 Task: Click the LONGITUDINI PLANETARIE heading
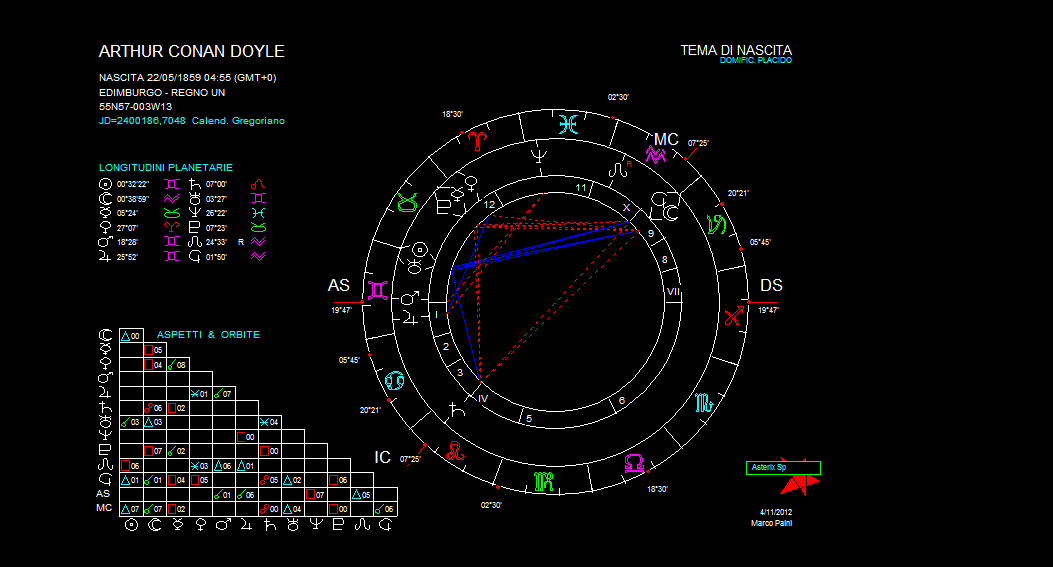tap(166, 168)
